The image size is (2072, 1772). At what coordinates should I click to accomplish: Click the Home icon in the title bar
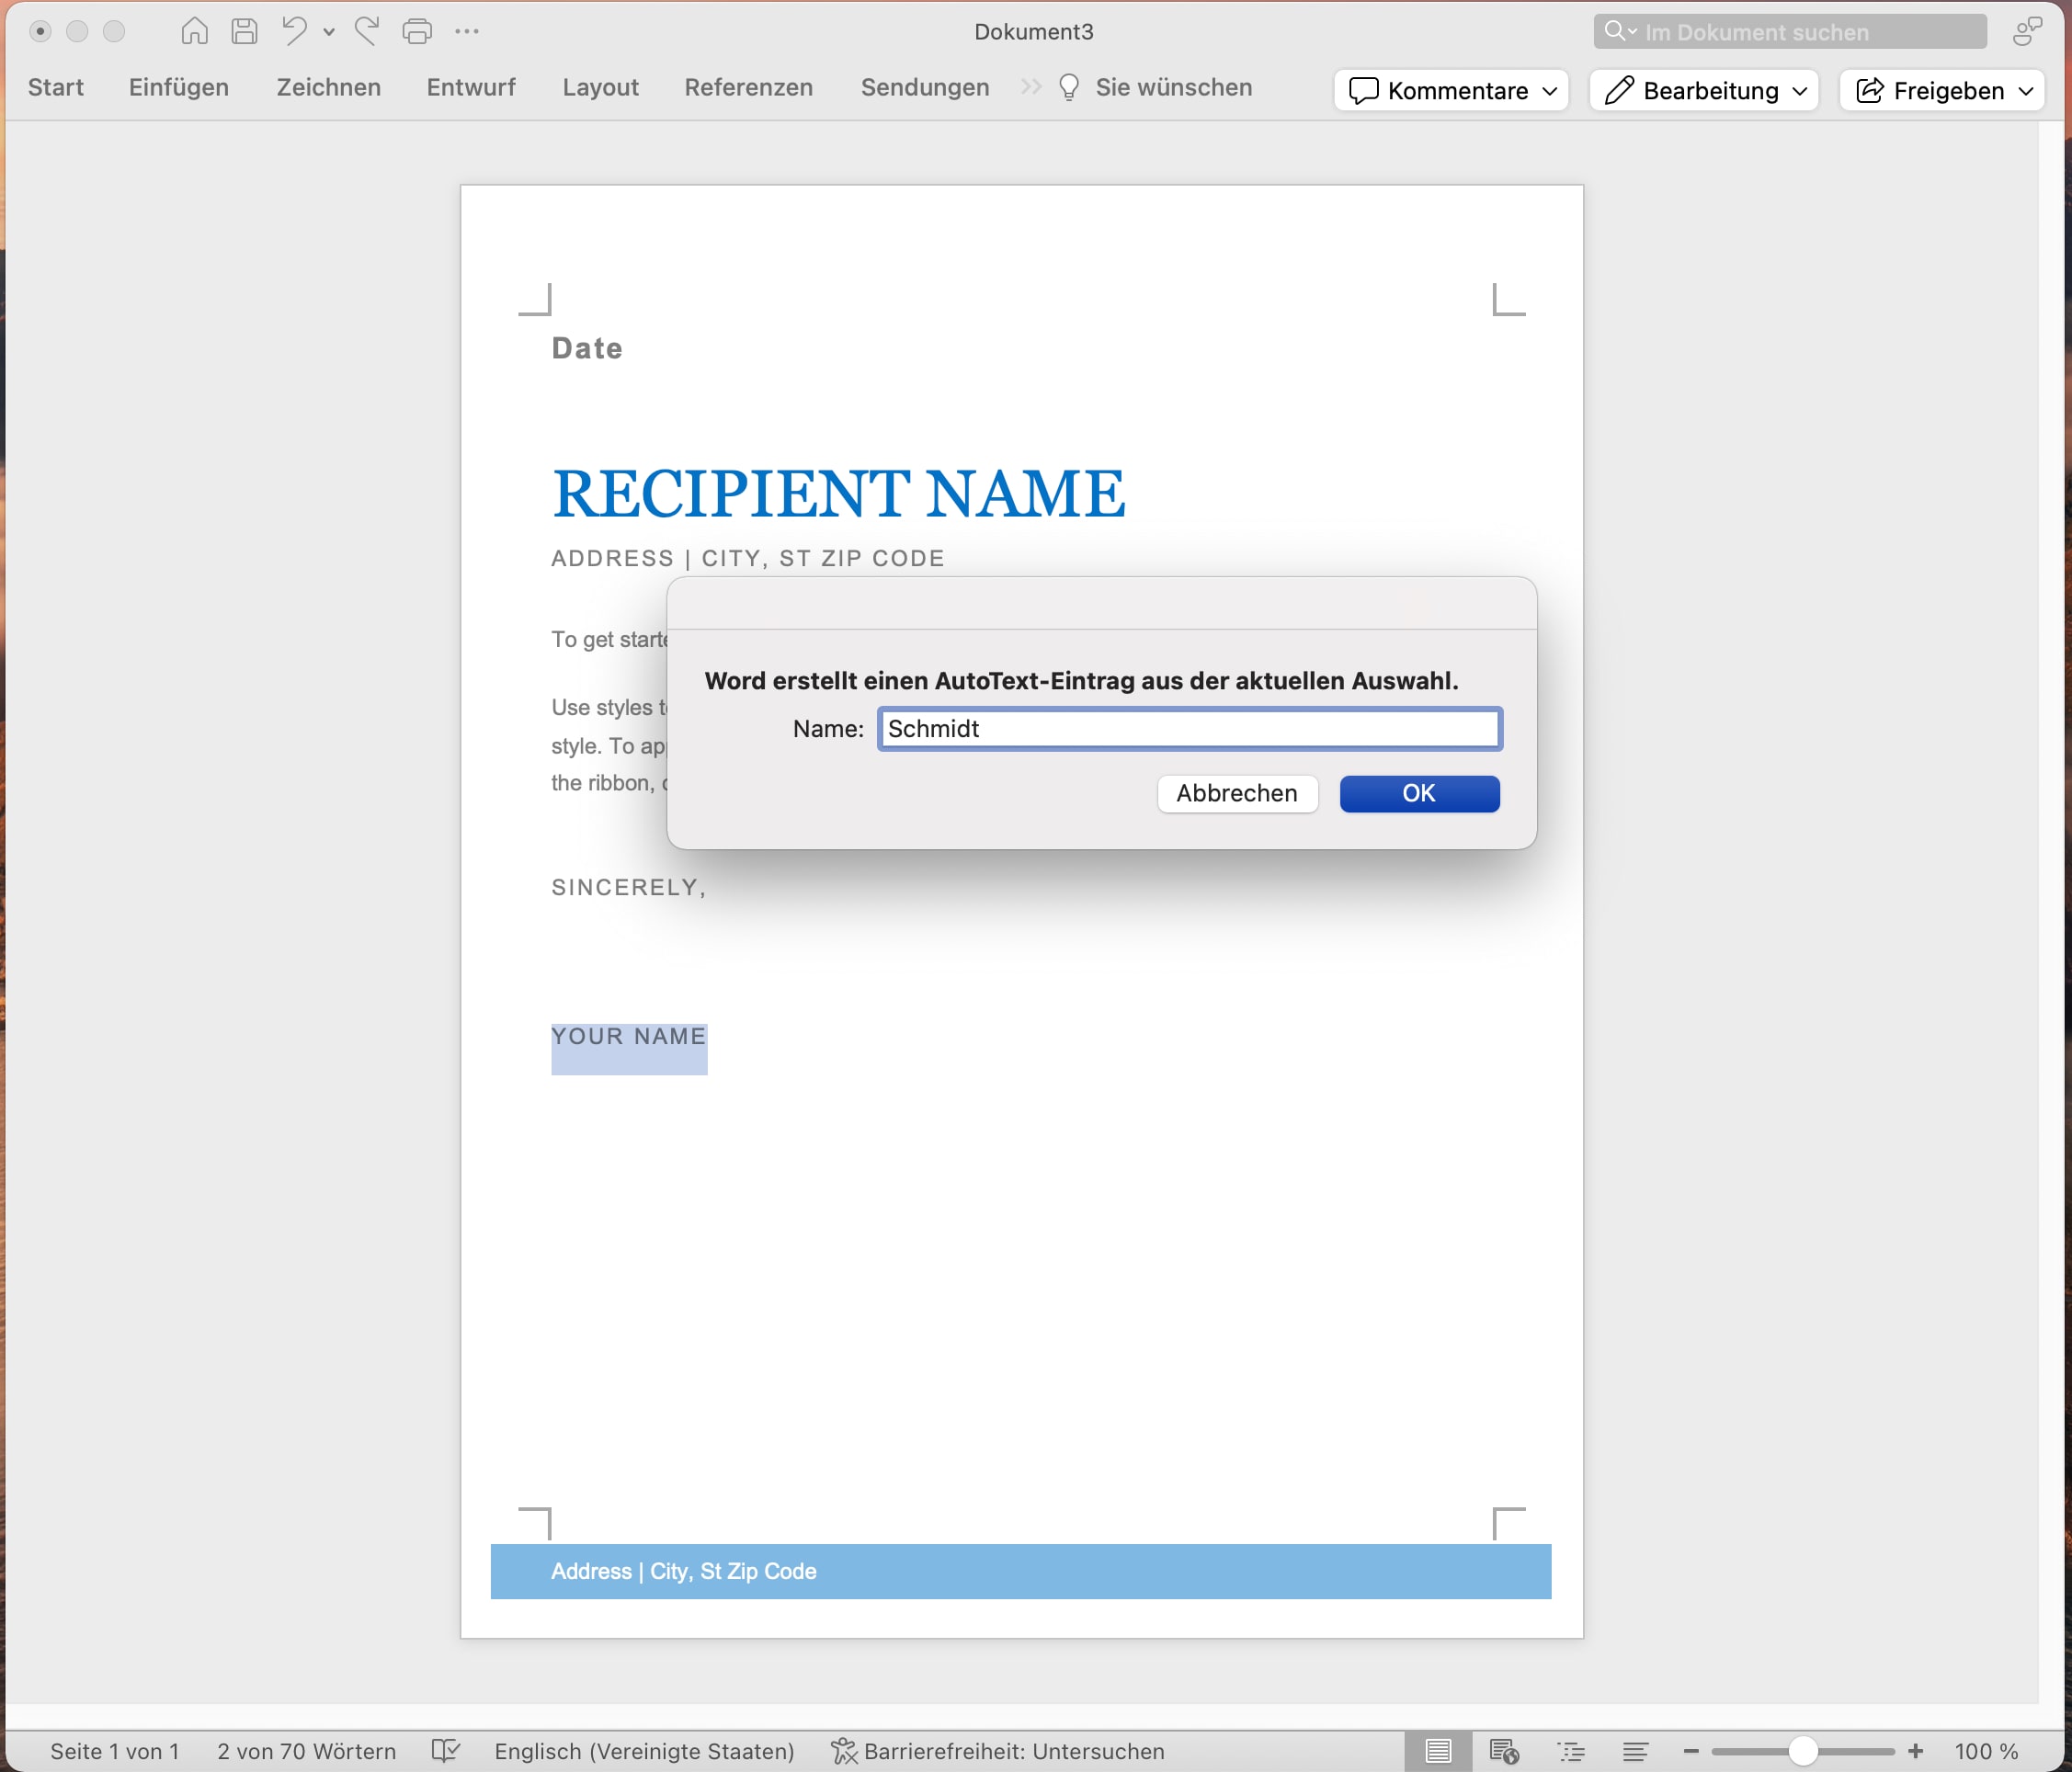pyautogui.click(x=194, y=32)
